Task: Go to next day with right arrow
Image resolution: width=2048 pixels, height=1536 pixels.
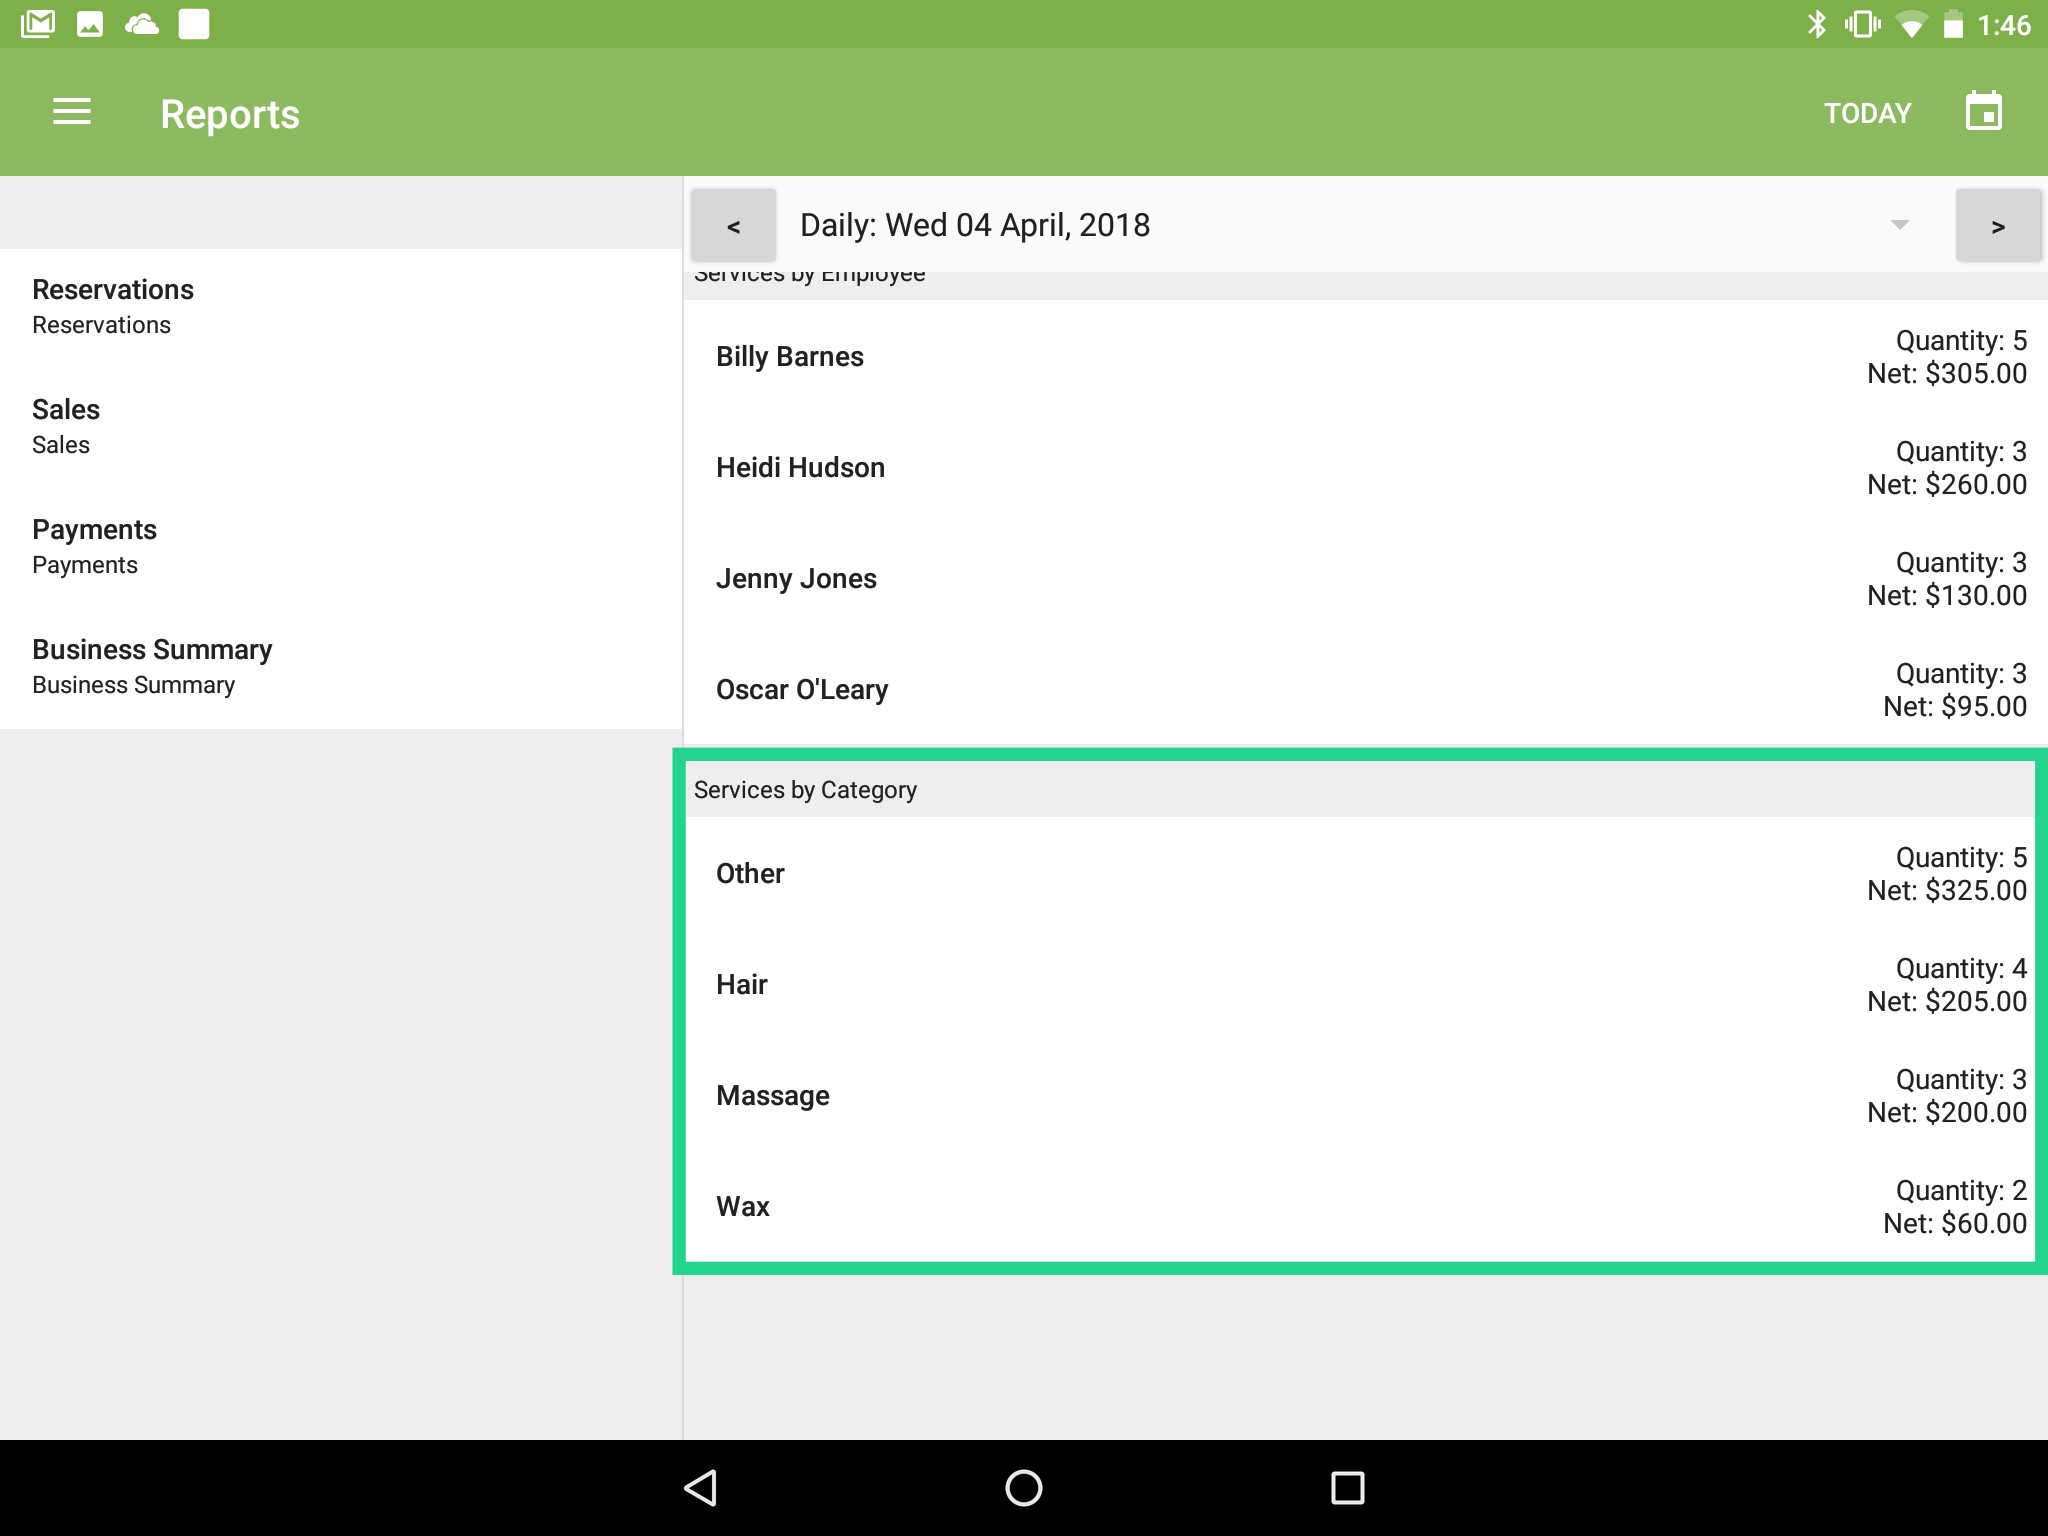Action: click(x=1997, y=225)
